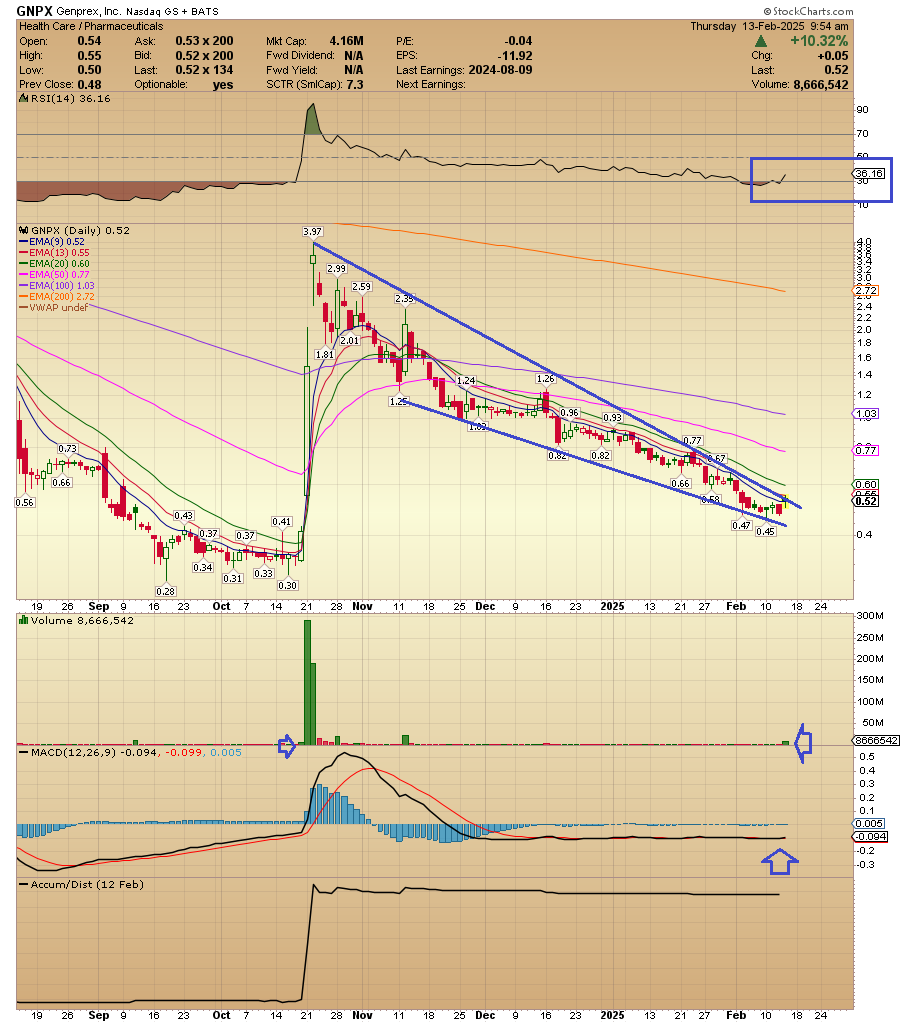Click the Volume 8,666,542 panel title
This screenshot has height=1023, width=900.
(82, 620)
